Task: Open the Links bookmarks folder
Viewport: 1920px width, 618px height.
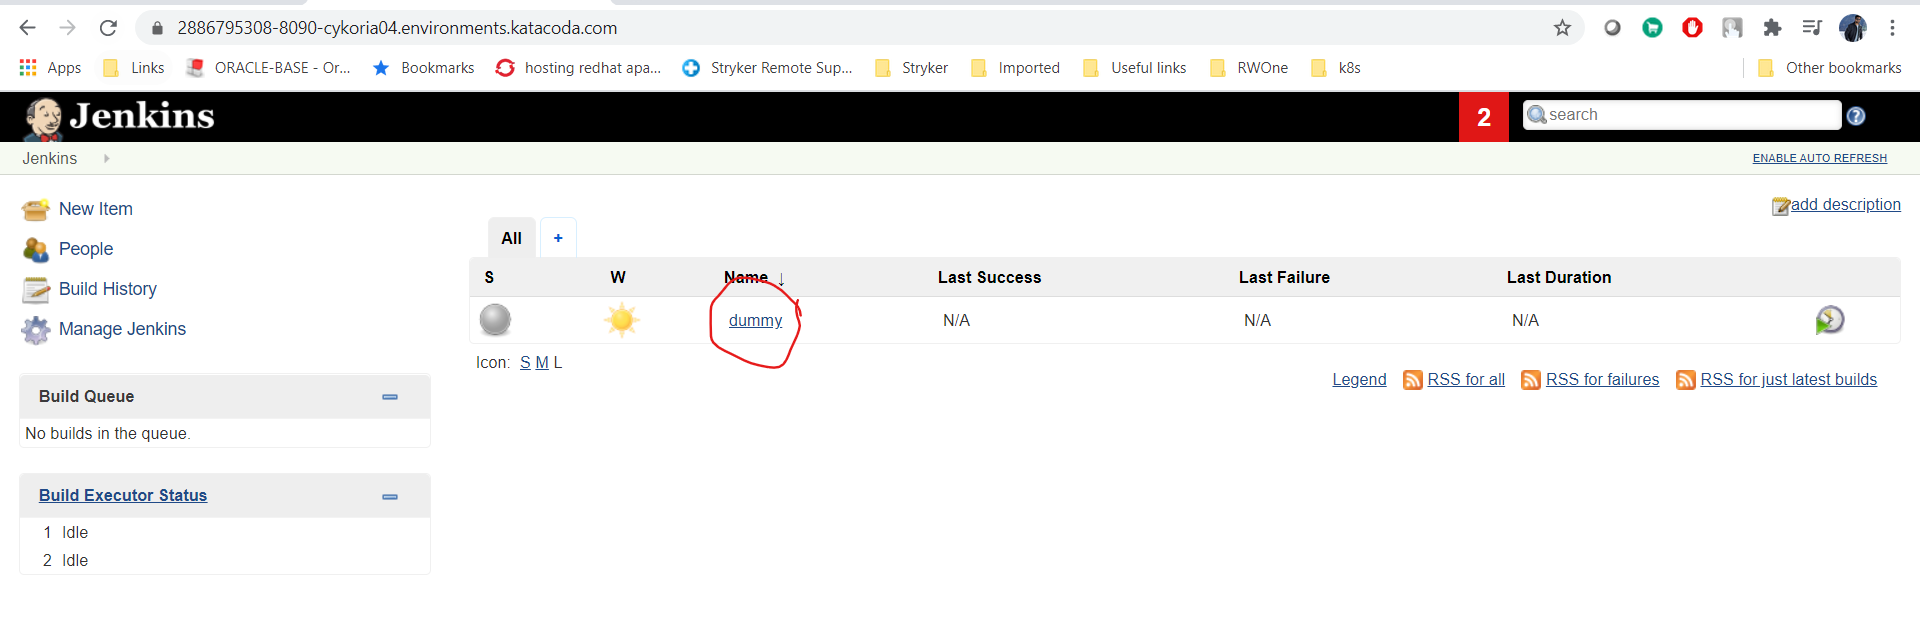Action: point(134,68)
